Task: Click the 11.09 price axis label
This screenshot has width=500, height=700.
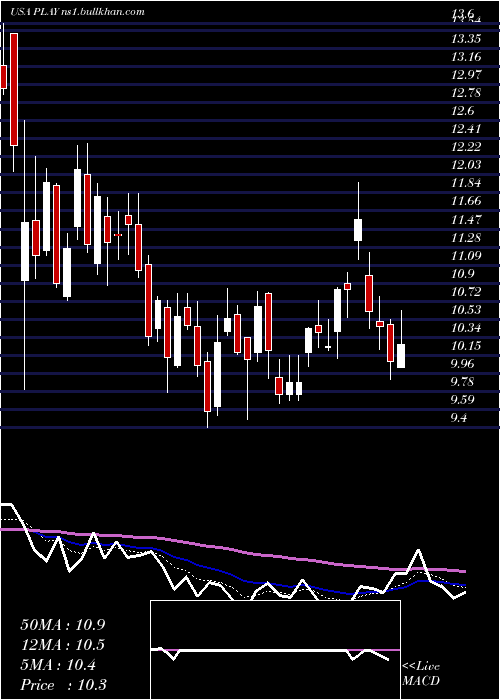Action: point(466,255)
